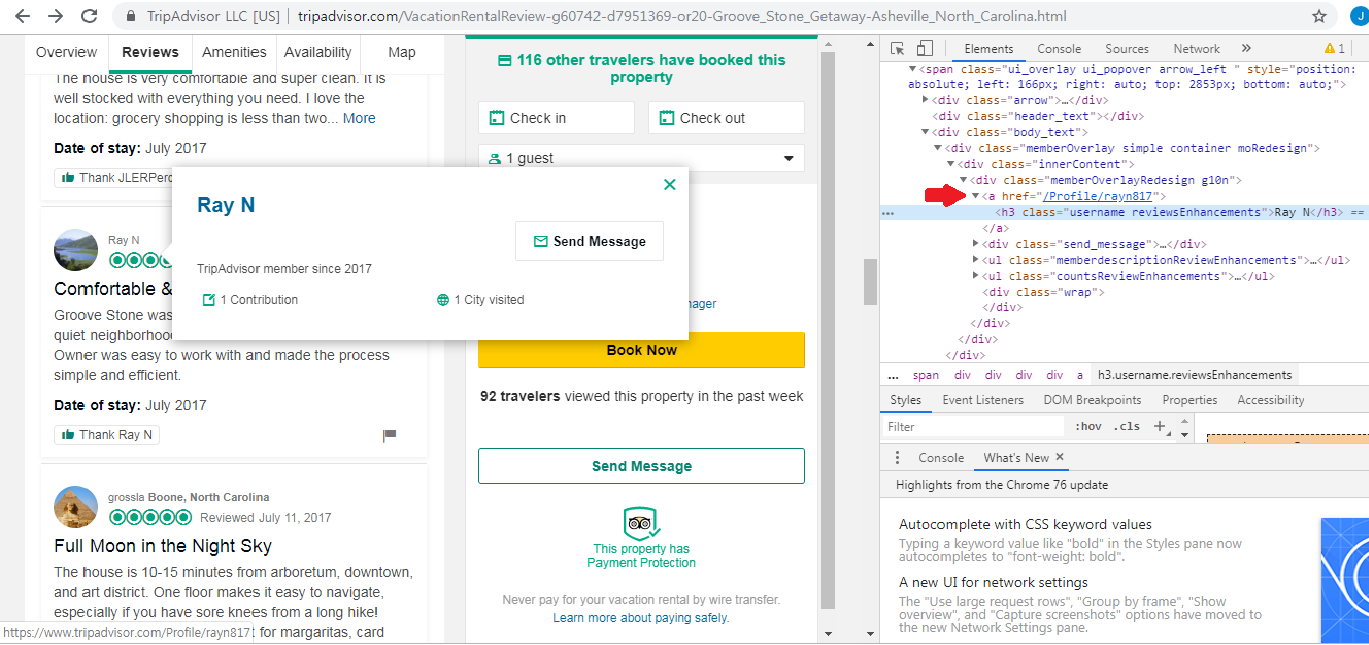Viewport: 1369px width, 645px height.
Task: Click Ray N's avatar thumbnail
Action: [76, 250]
